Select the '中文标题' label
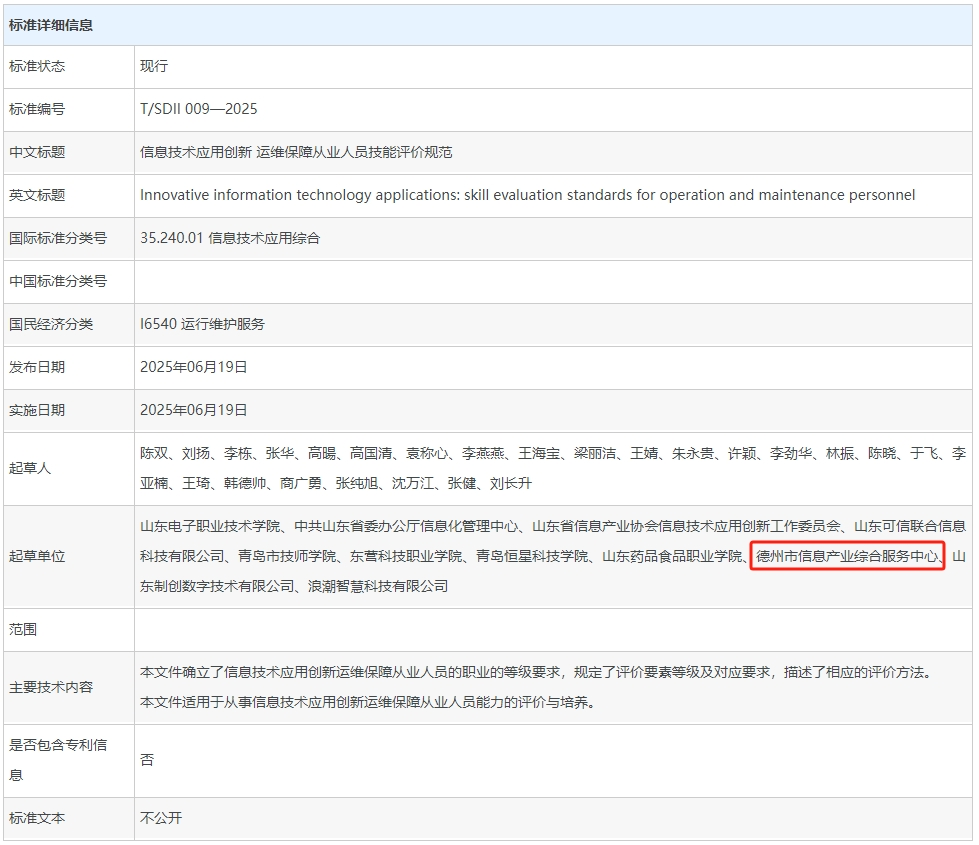The image size is (979, 845). 37,152
